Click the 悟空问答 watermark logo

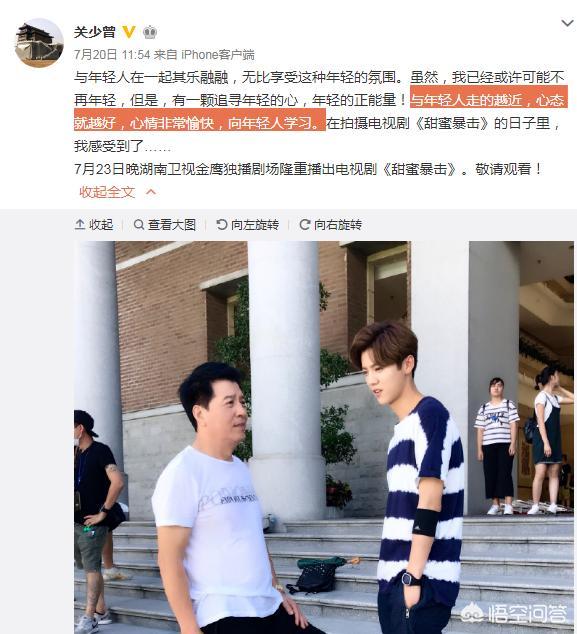[x=513, y=613]
